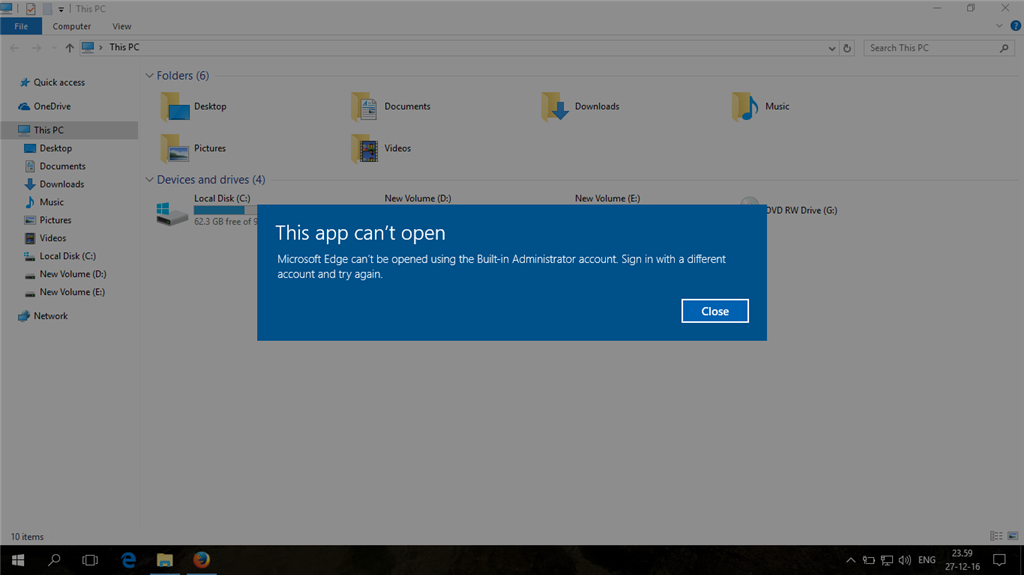Go back using the Back arrow
The height and width of the screenshot is (575, 1024).
click(14, 48)
